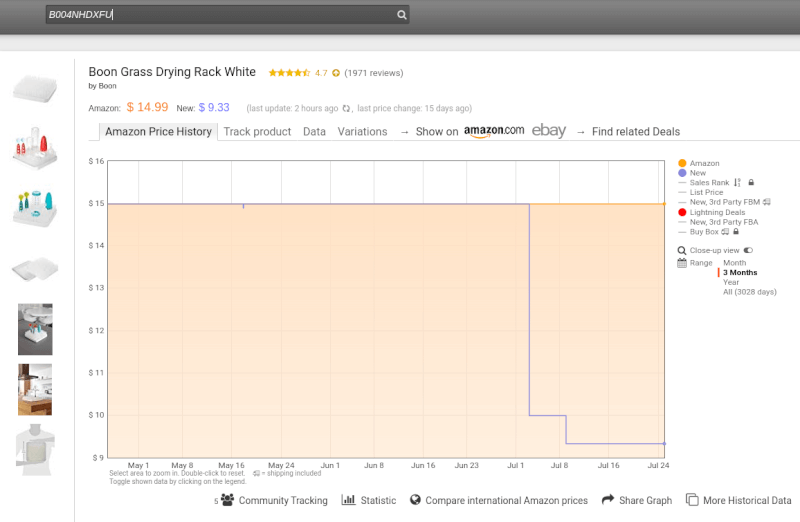Toggle Sales Rank legend entry
Screen dimensions: 800x522
(709, 183)
